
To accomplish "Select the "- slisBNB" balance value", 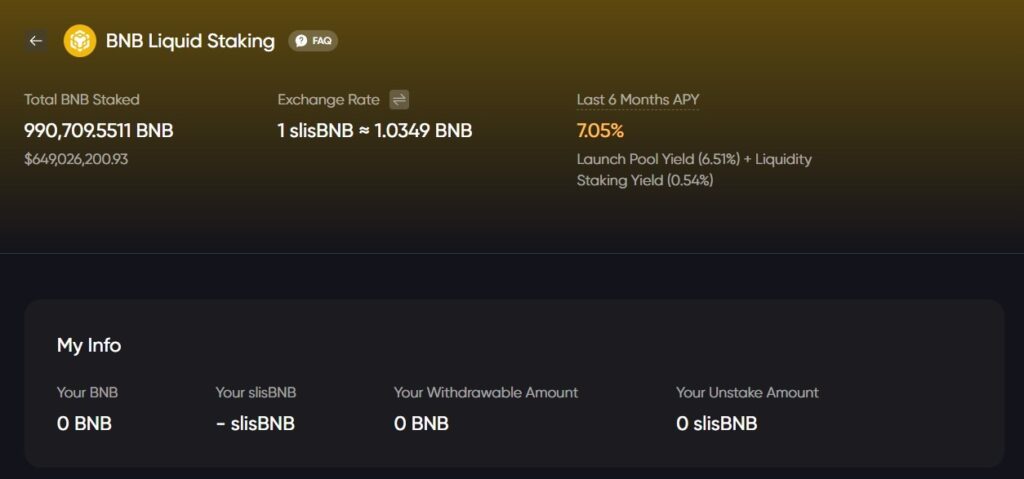I will (255, 423).
